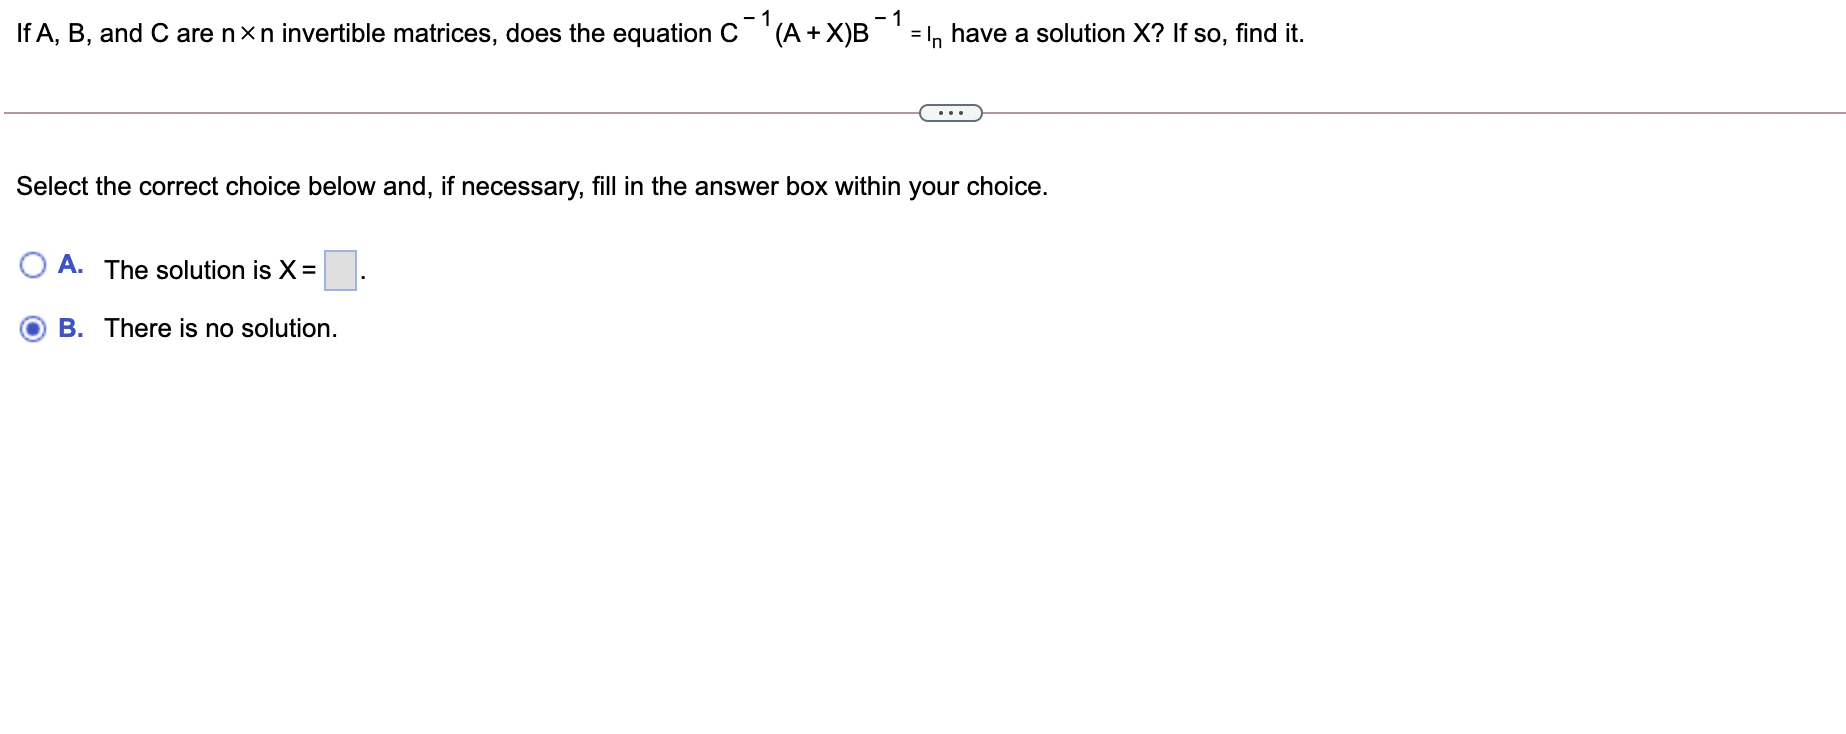Image resolution: width=1846 pixels, height=734 pixels.
Task: Deselect the currently chosen option B
Action: click(x=34, y=328)
